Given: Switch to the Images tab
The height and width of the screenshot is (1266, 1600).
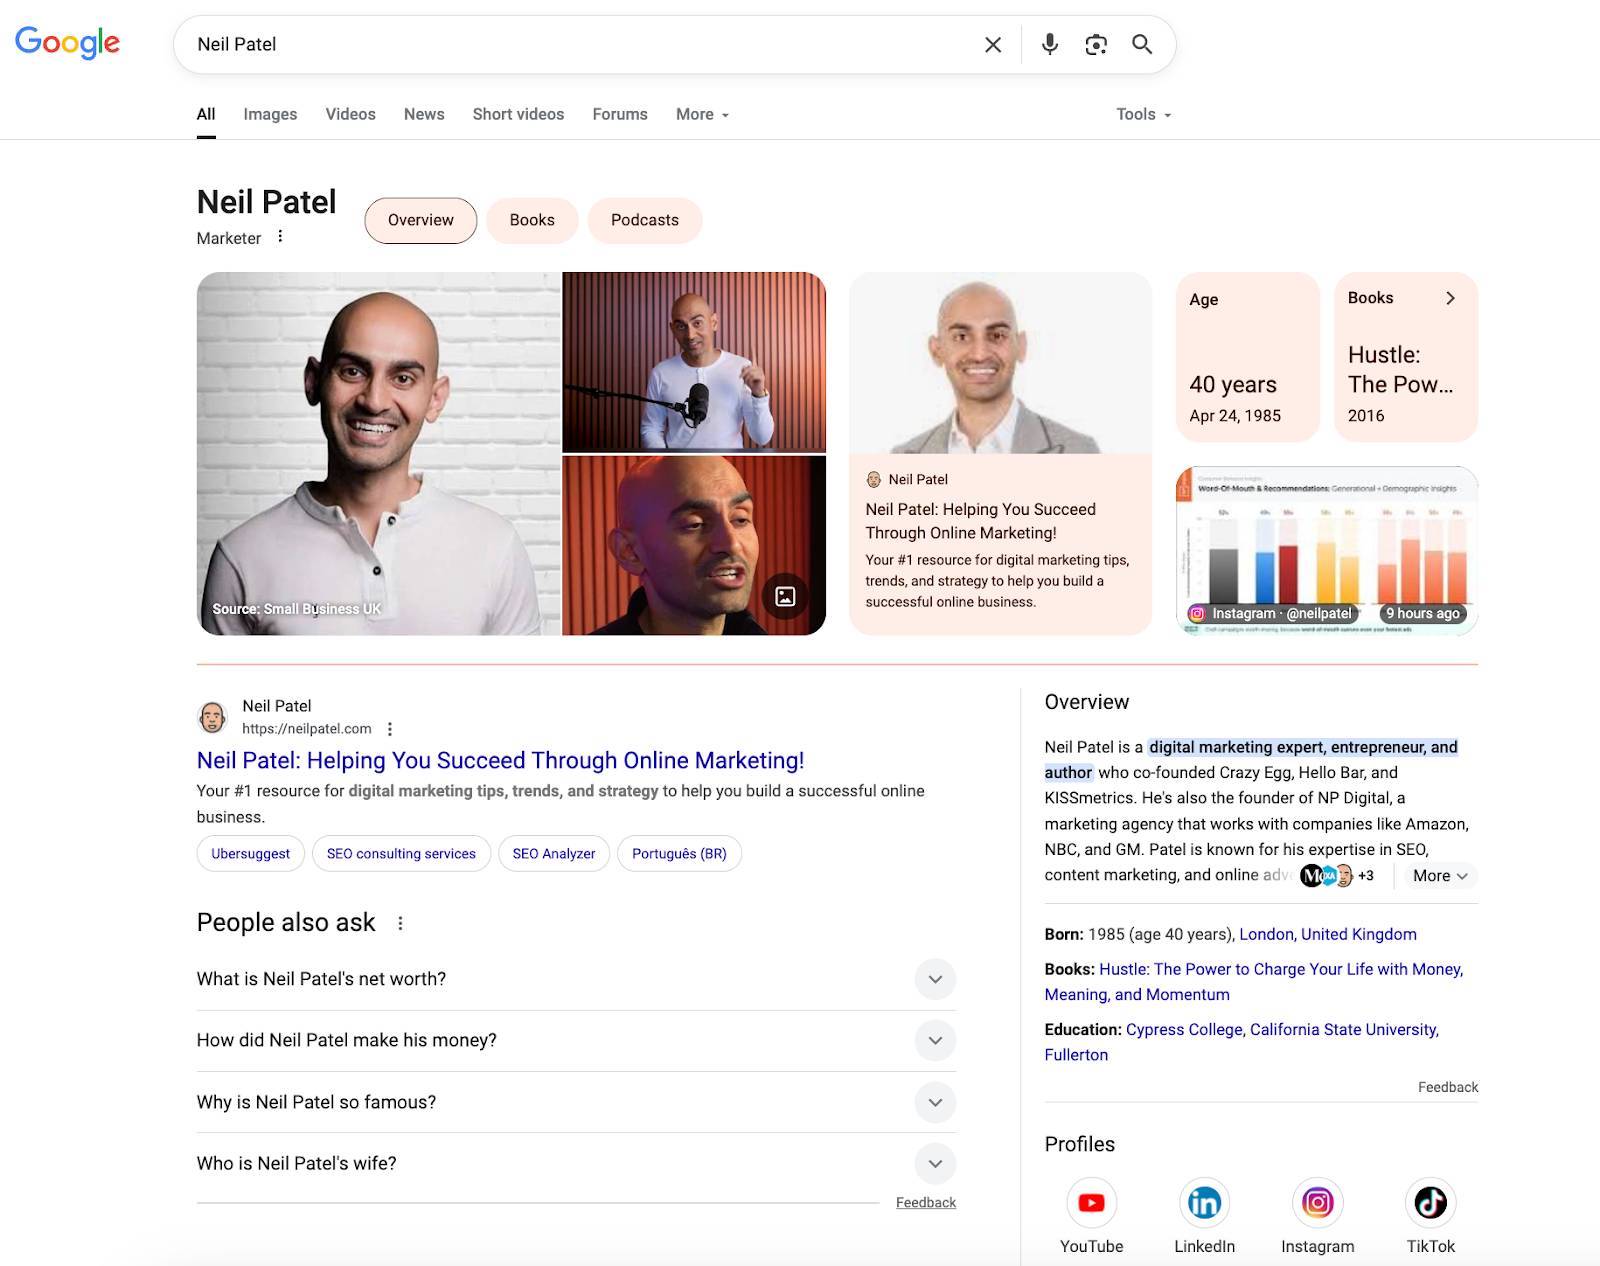Looking at the screenshot, I should 270,114.
